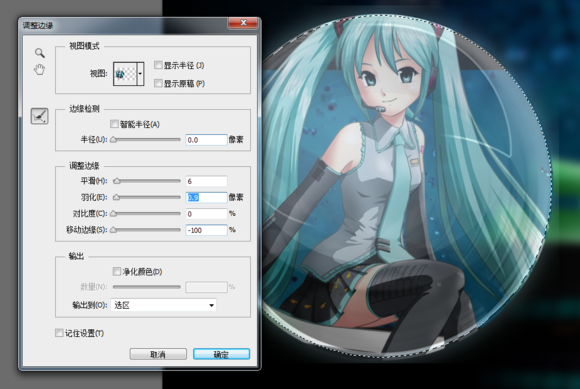Enable the 显示半径 (J) checkbox
Viewport: 580px width, 389px height.
[x=158, y=65]
